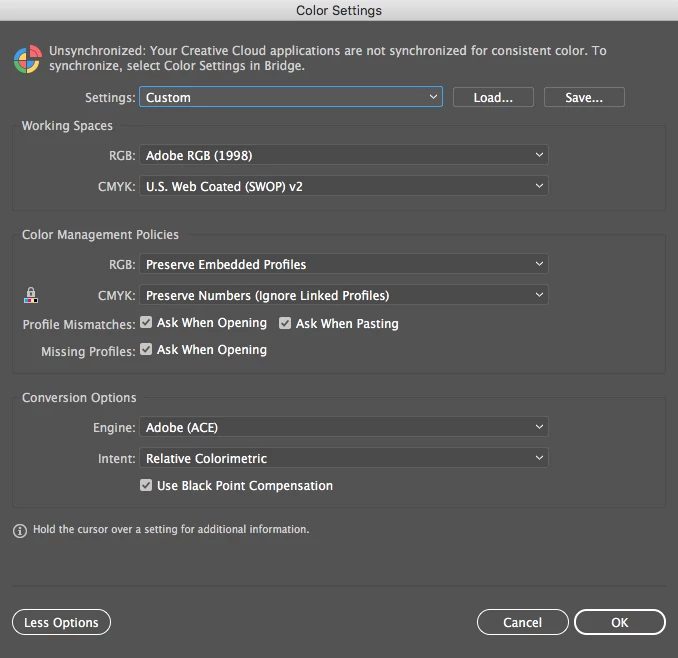Cancel the Color Settings dialog
Viewport: 678px width, 658px height.
point(523,622)
